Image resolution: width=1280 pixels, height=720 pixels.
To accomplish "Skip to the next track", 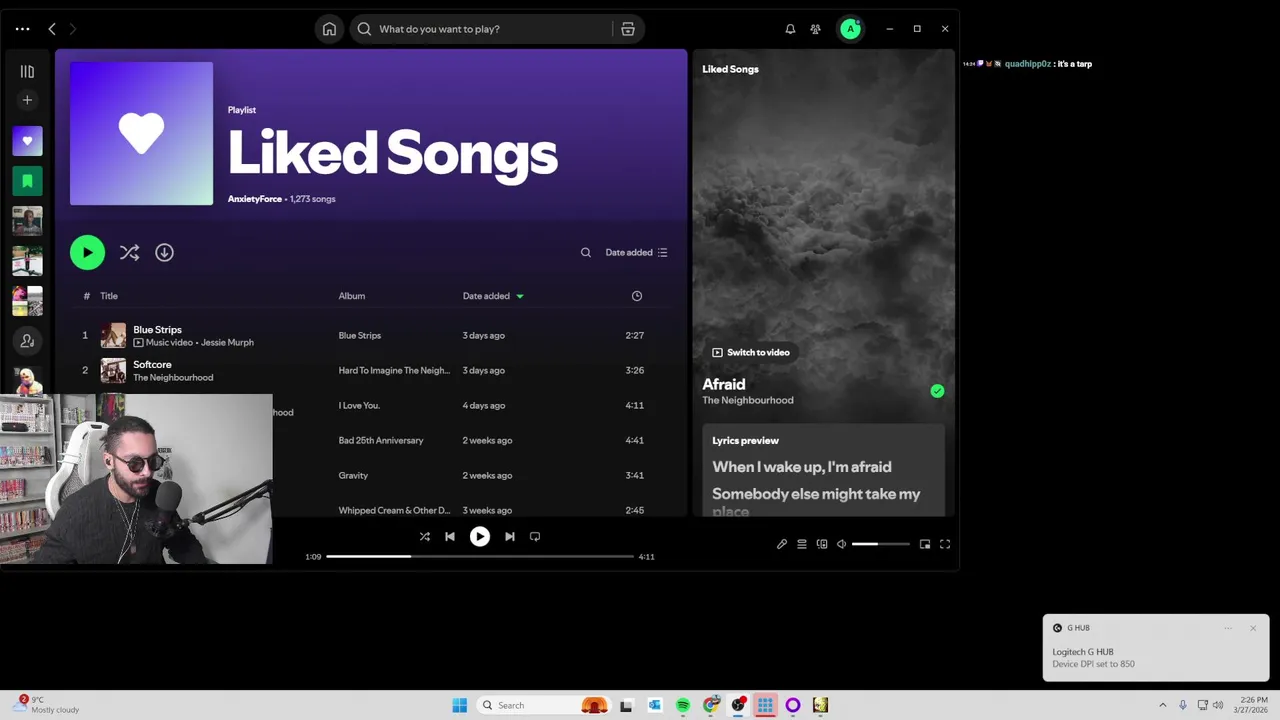I will pos(510,536).
